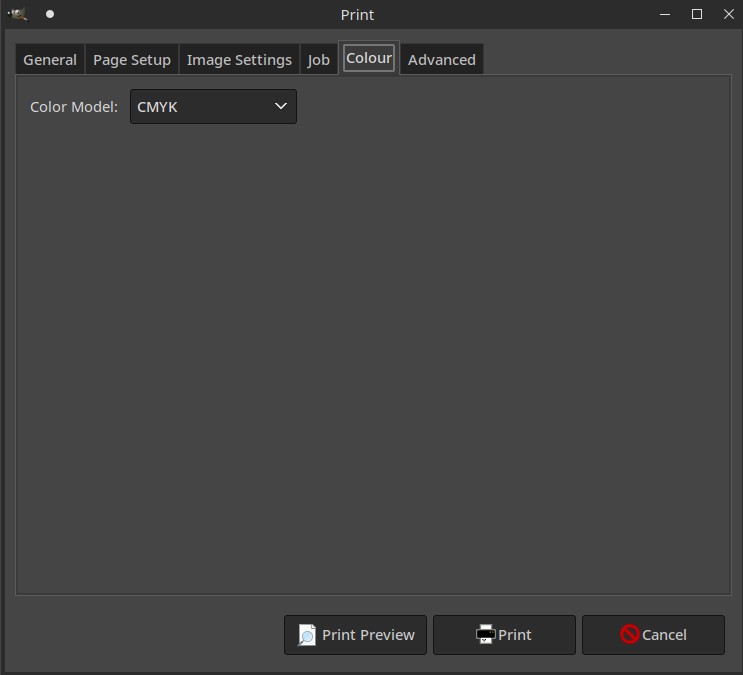Image resolution: width=743 pixels, height=675 pixels.
Task: Minimize the Print window
Action: tap(665, 15)
